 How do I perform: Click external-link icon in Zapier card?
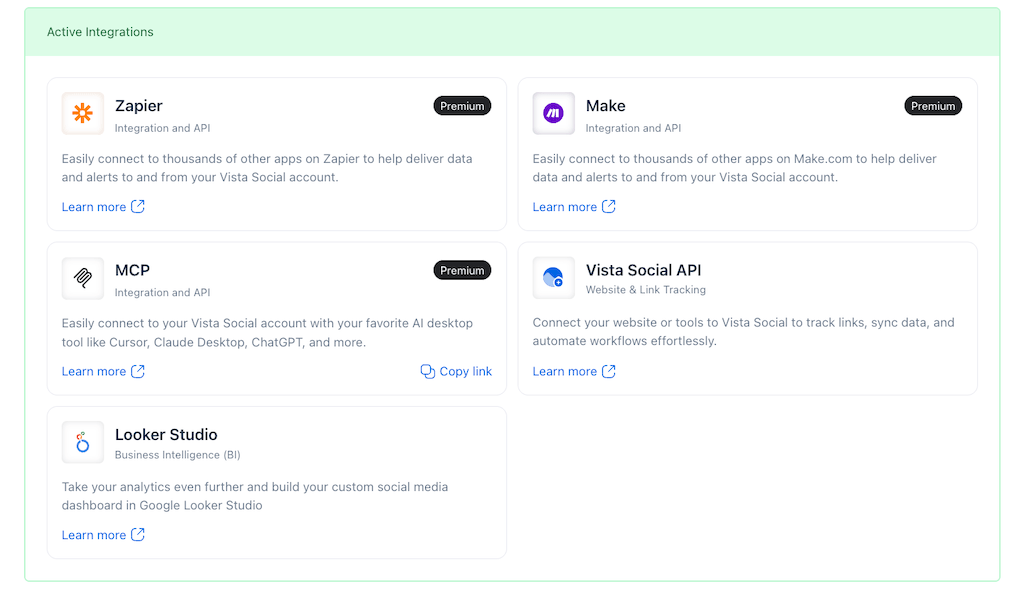(138, 206)
